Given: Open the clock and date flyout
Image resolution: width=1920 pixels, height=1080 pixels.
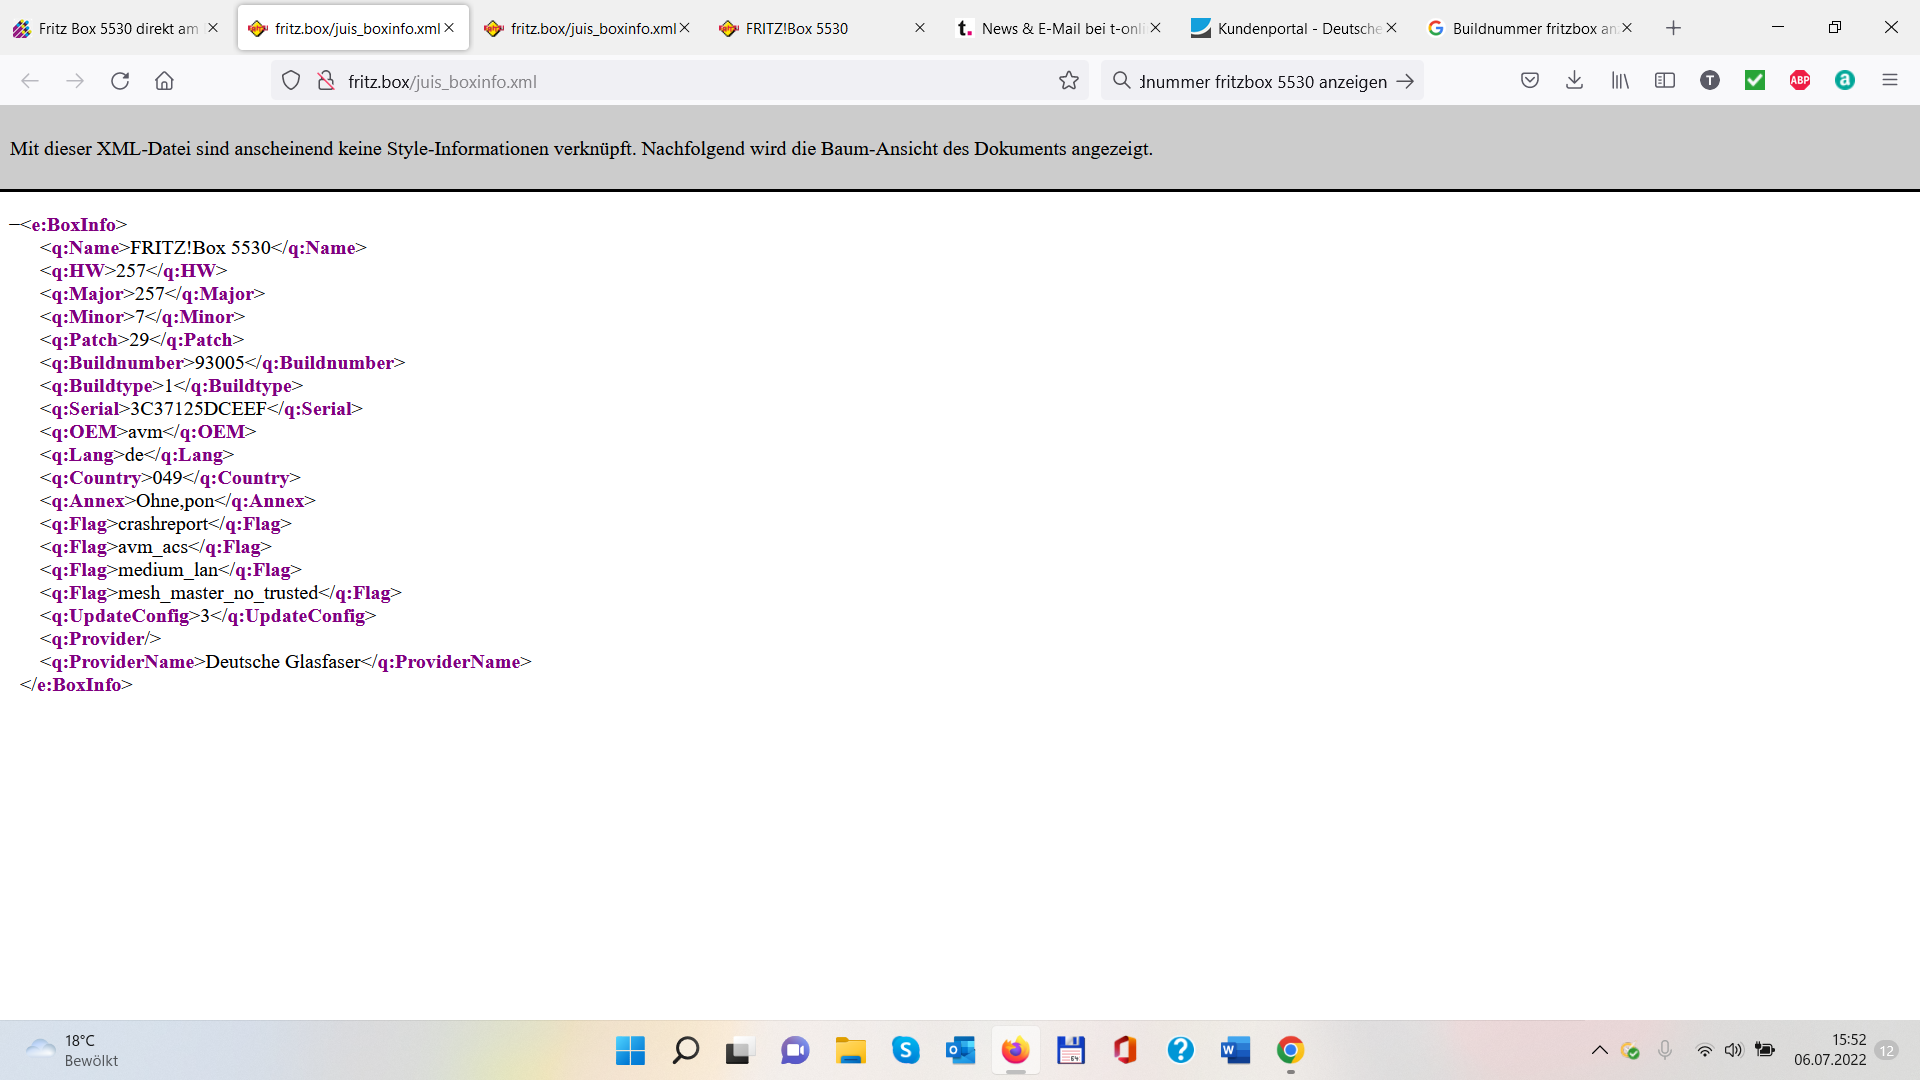Looking at the screenshot, I should tap(1829, 1050).
